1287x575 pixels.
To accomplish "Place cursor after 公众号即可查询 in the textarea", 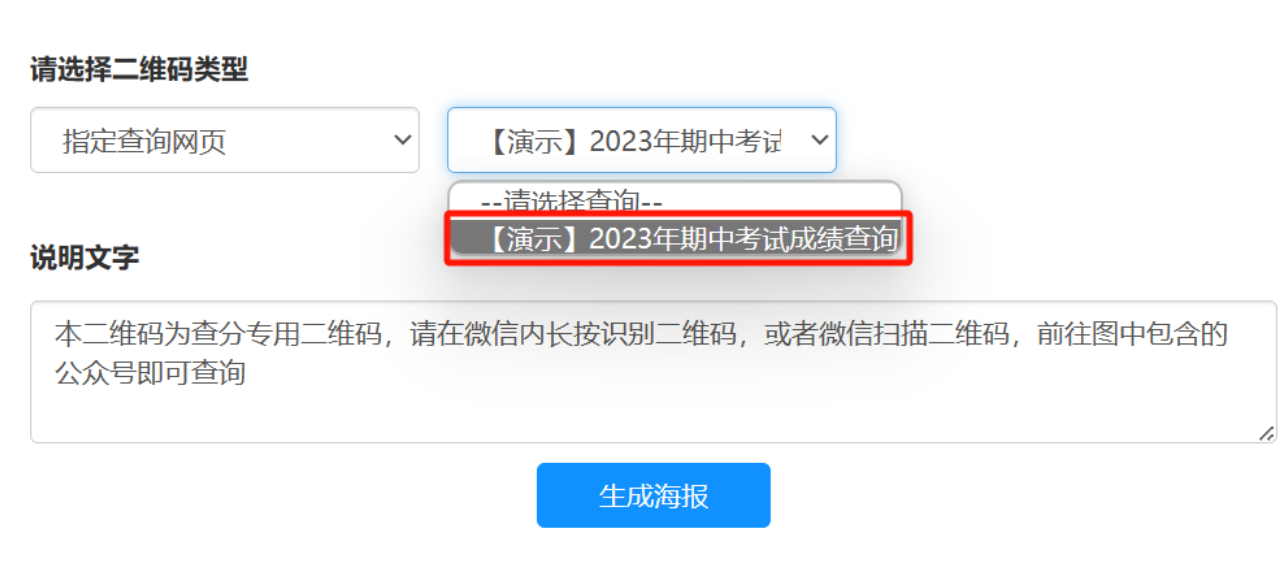I will pyautogui.click(x=247, y=374).
